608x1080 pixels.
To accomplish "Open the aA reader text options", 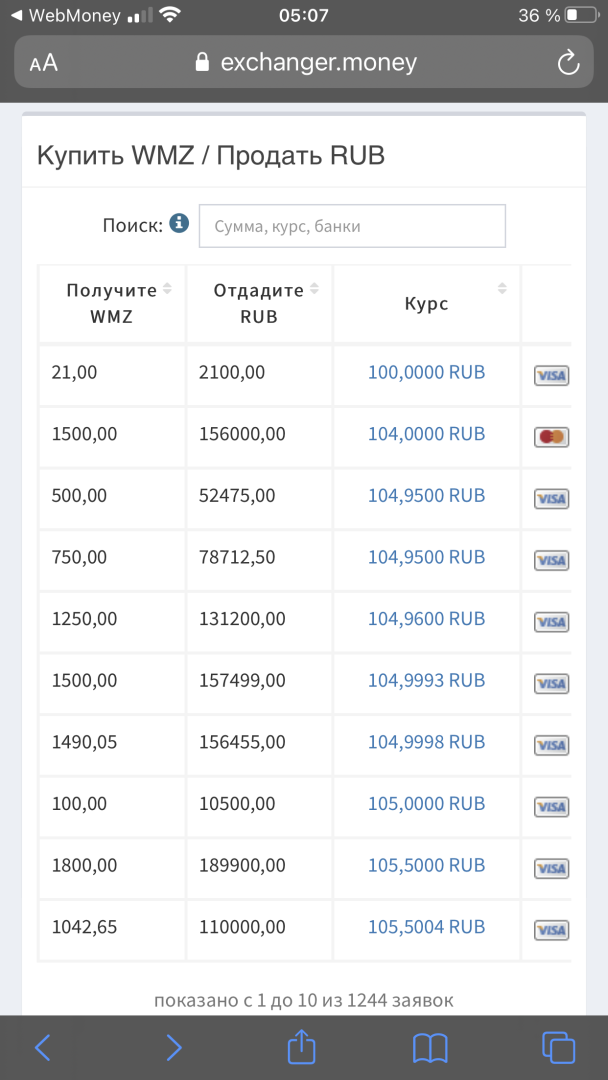I will (x=43, y=63).
